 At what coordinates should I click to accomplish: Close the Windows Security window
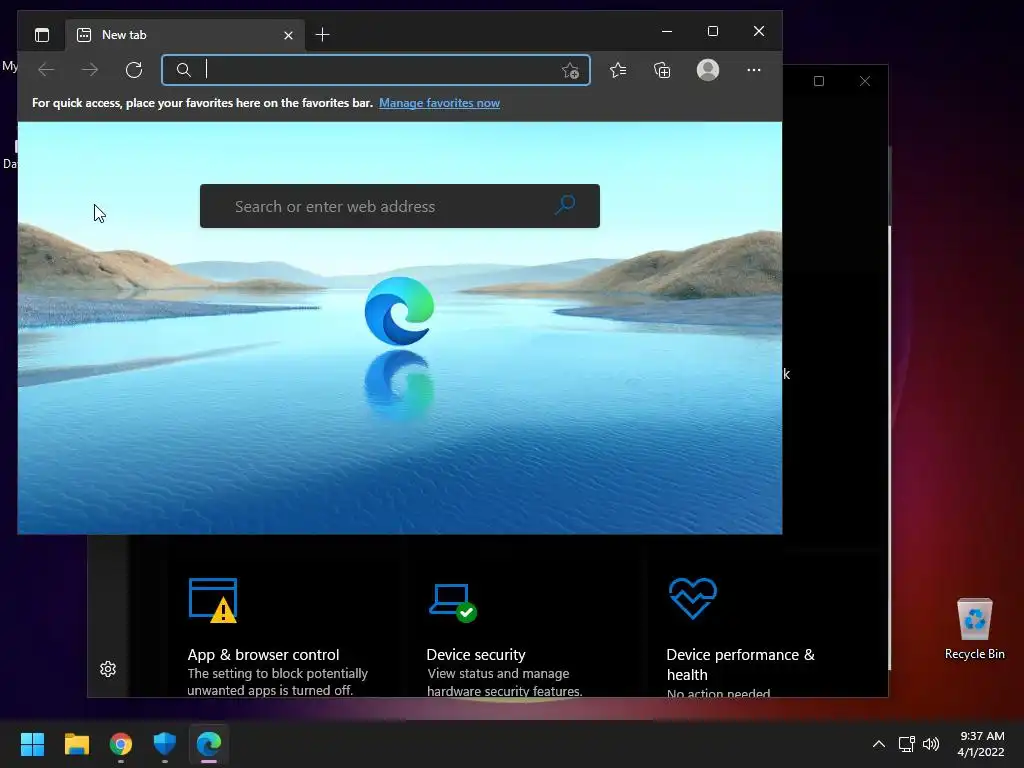click(x=865, y=81)
